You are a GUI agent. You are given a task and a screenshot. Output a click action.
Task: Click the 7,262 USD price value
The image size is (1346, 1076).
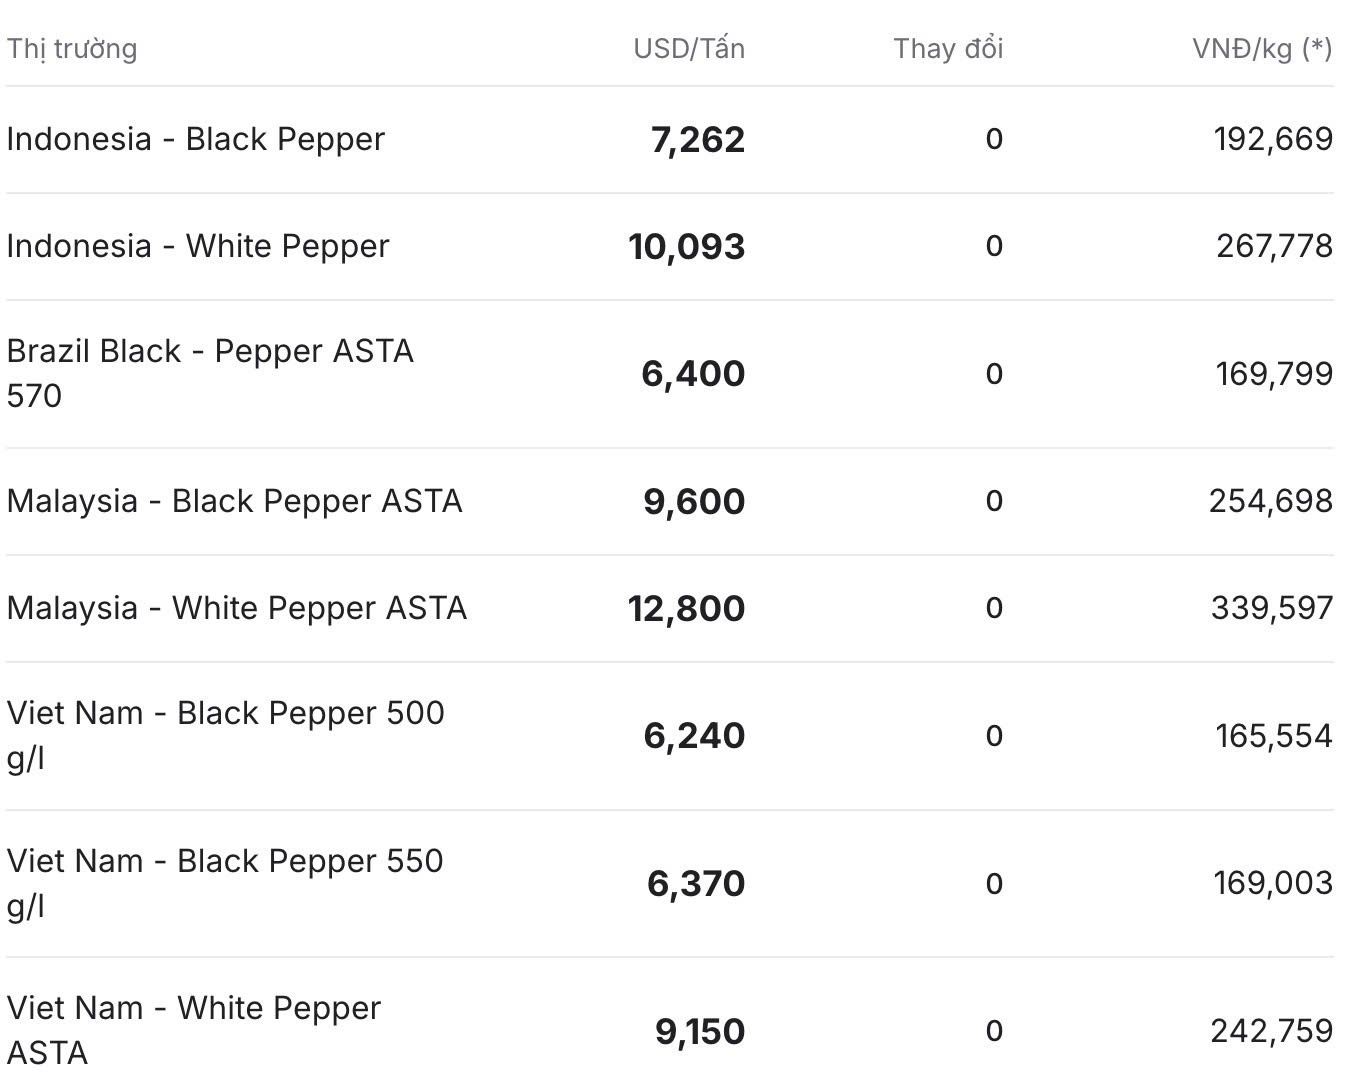[x=698, y=140]
